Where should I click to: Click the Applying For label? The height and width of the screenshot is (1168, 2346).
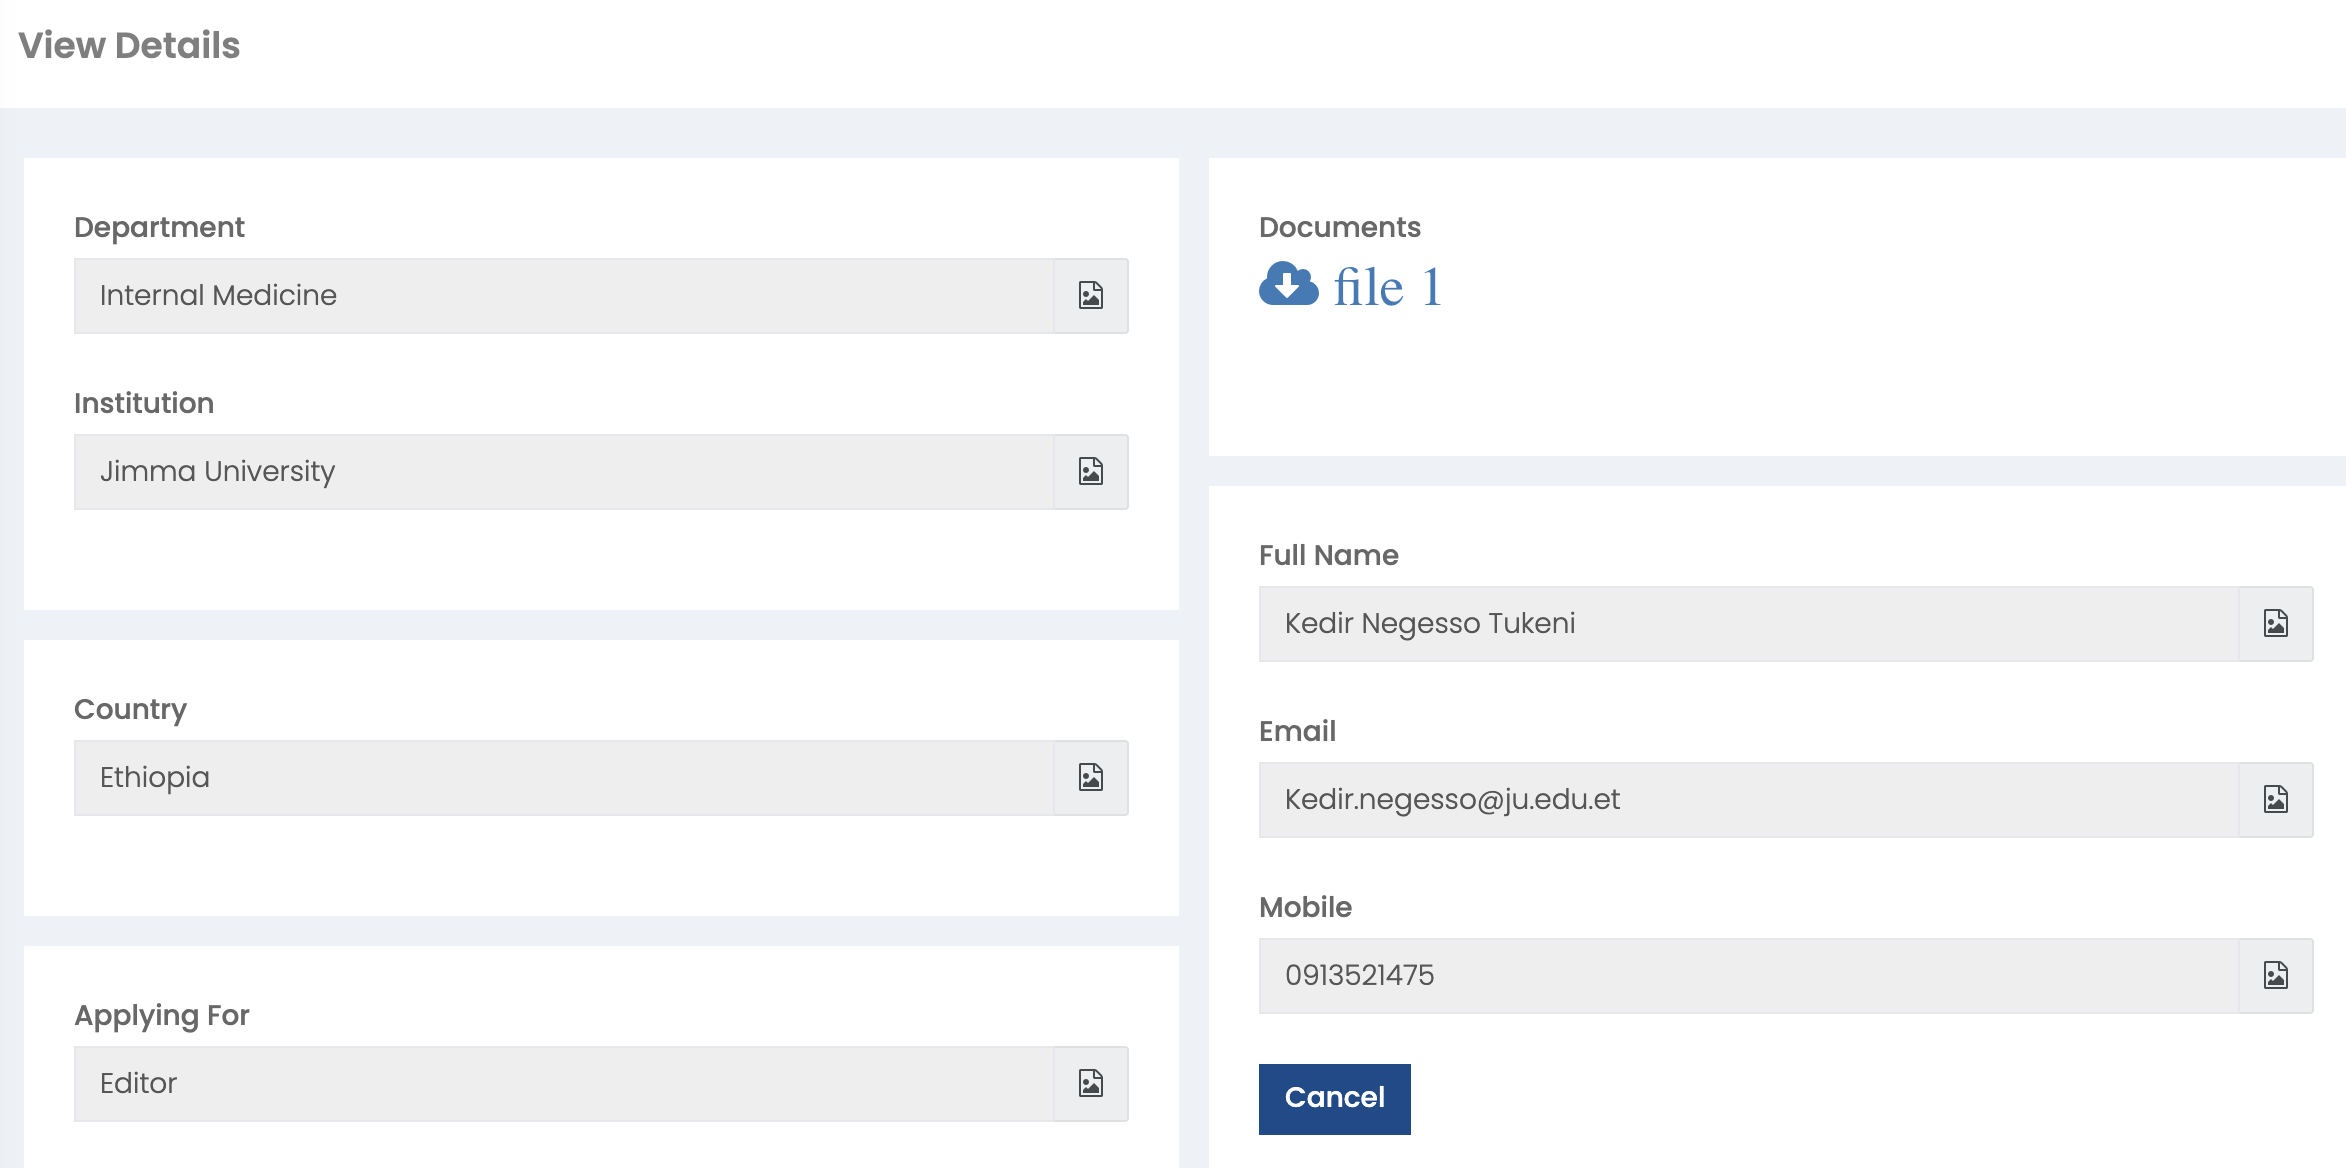point(161,1016)
